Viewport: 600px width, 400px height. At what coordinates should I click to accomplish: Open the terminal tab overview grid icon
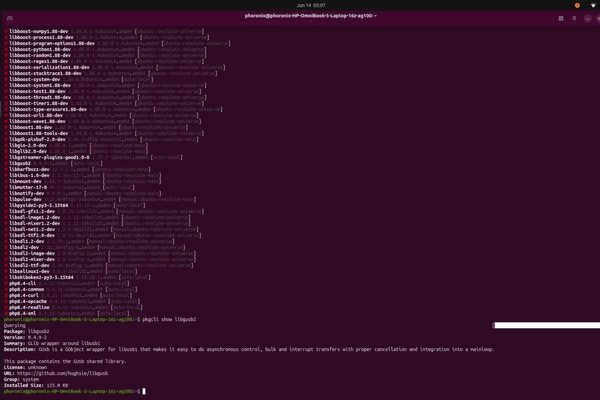[561, 18]
